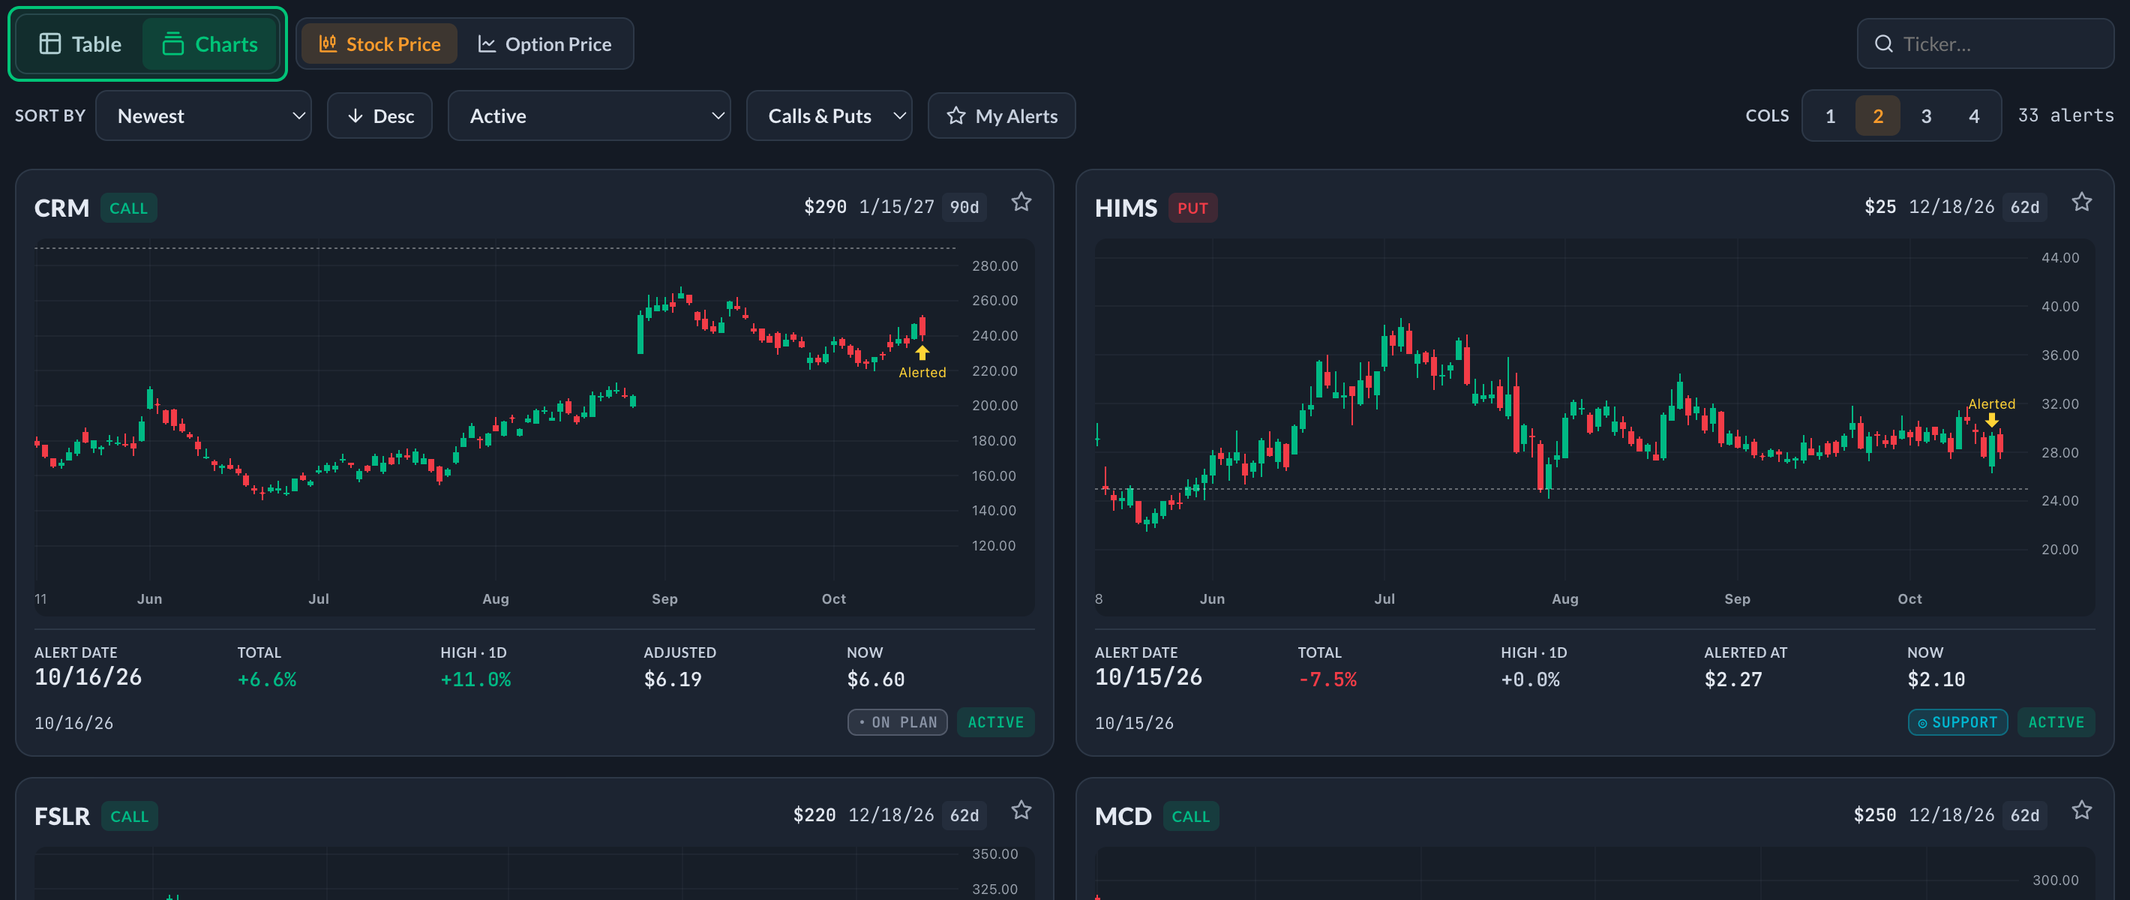Focus the Ticker search field
2130x900 pixels.
(x=1986, y=44)
